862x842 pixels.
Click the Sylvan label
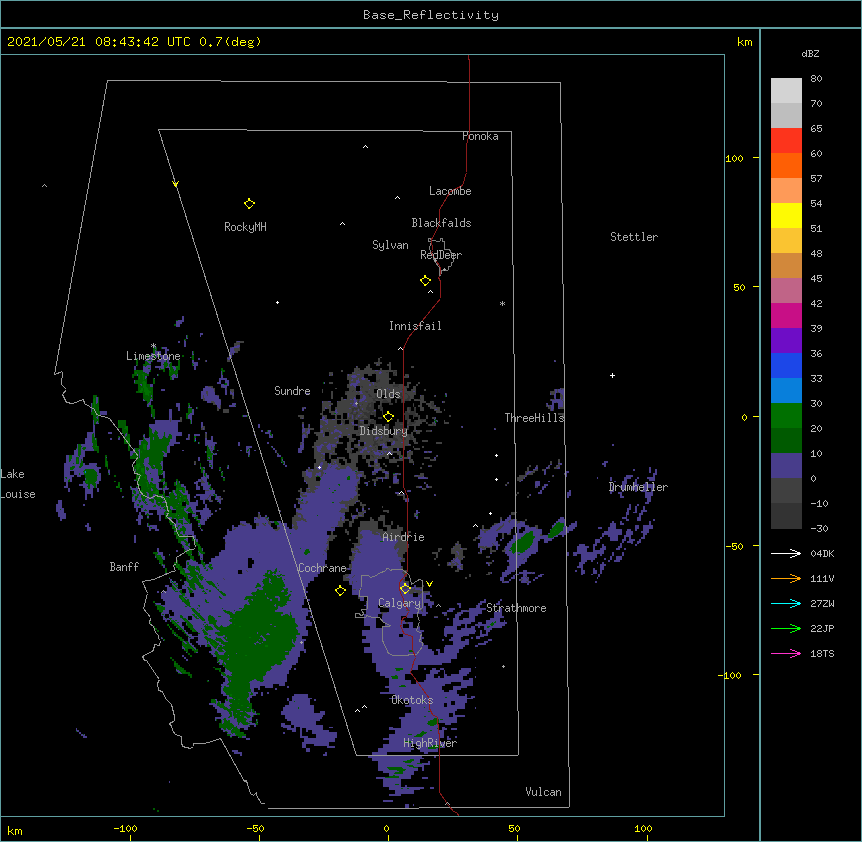coord(390,245)
